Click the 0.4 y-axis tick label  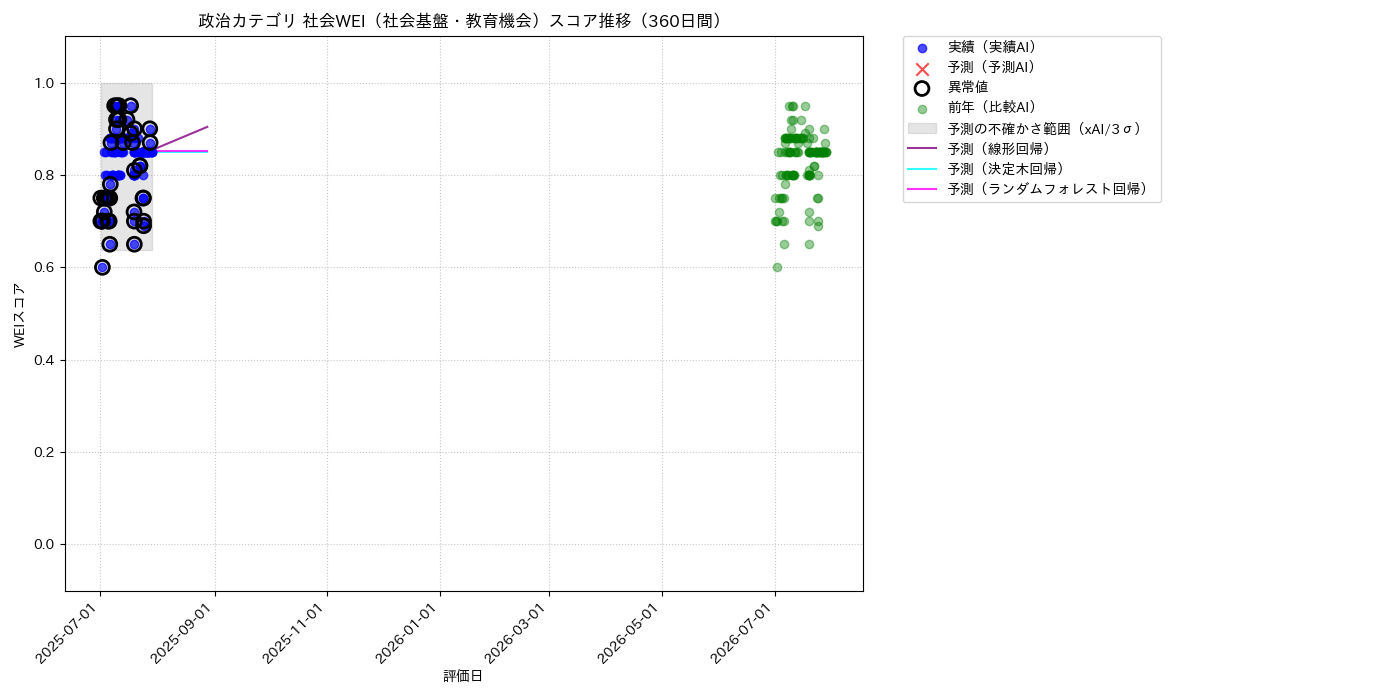coord(44,360)
